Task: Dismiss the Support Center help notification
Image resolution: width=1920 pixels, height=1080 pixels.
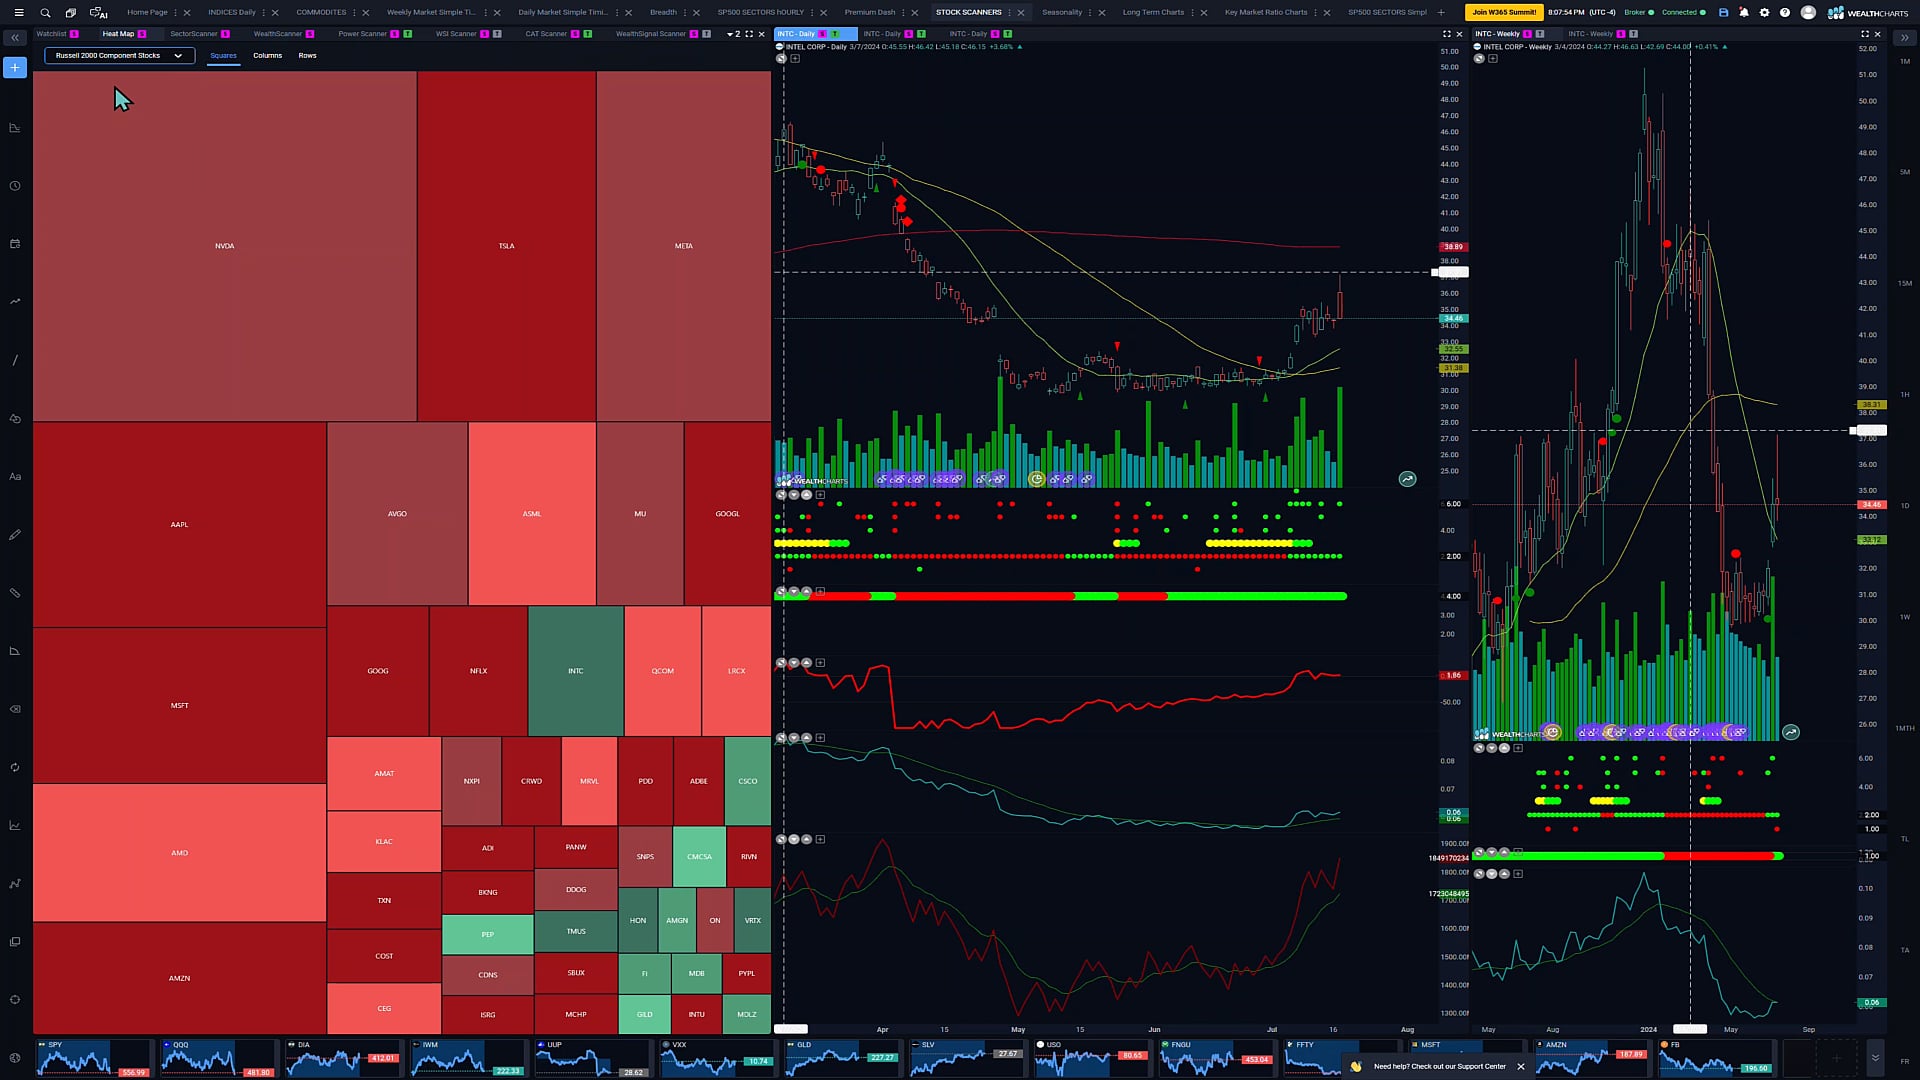Action: coord(1521,1067)
